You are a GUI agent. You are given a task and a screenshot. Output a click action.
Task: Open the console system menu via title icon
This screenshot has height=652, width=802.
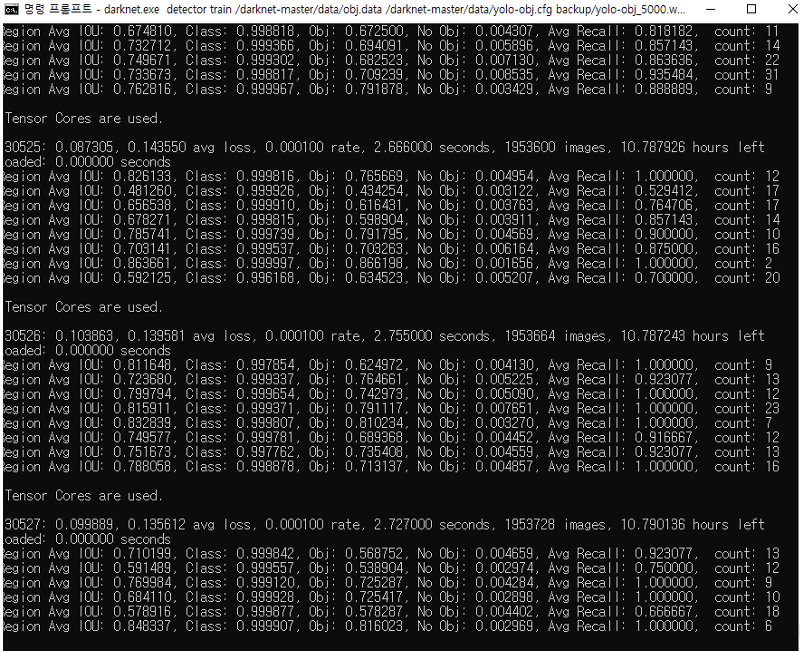10,10
